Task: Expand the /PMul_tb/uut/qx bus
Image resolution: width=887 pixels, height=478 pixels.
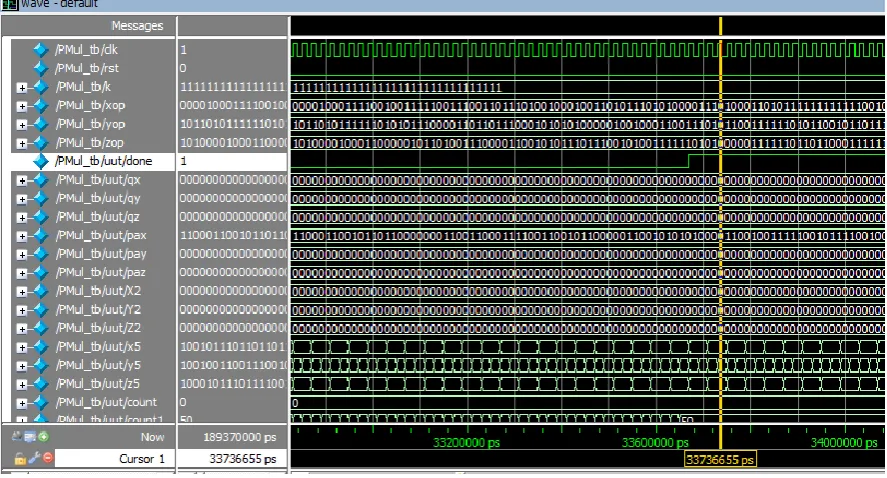Action: [21, 180]
